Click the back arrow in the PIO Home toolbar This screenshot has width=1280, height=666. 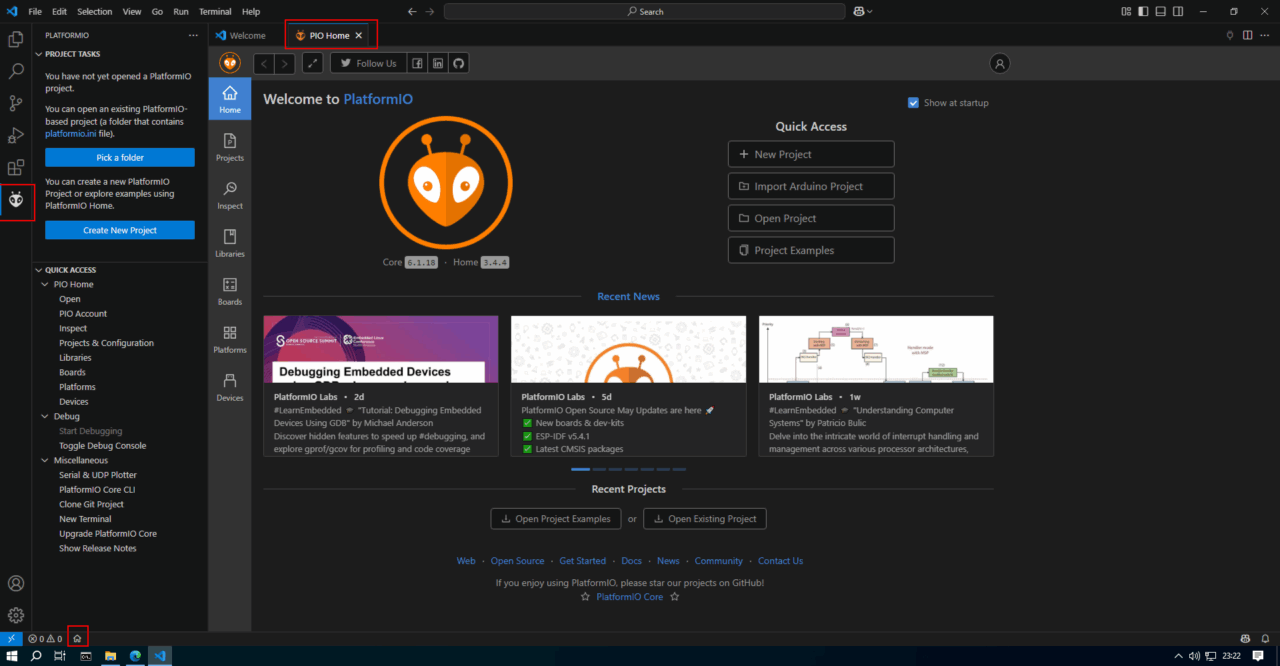click(x=264, y=63)
